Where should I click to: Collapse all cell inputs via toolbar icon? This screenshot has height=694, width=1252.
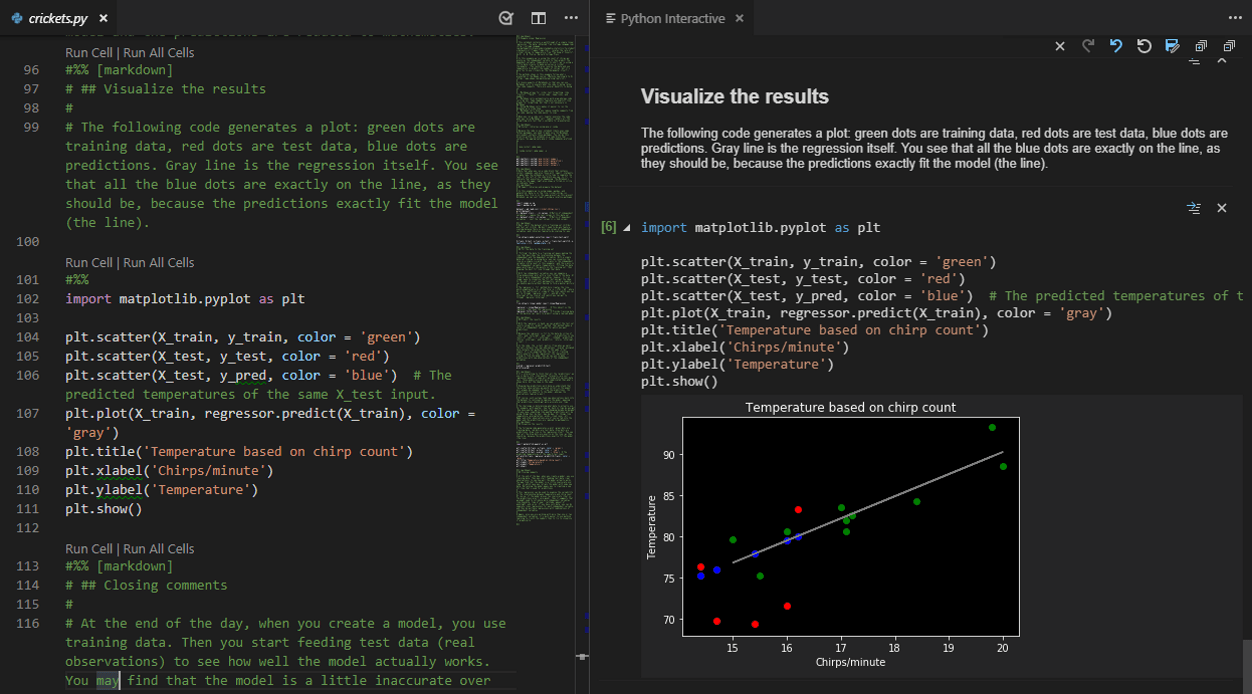tap(1229, 46)
